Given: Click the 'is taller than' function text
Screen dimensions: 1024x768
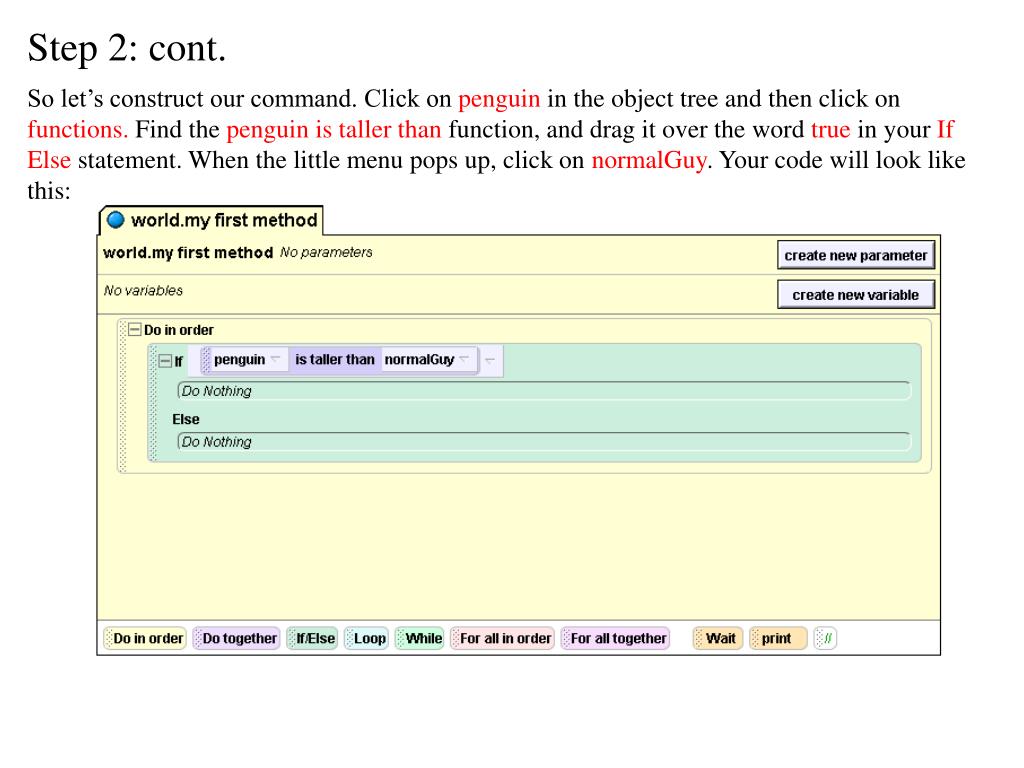Looking at the screenshot, I should tap(334, 359).
